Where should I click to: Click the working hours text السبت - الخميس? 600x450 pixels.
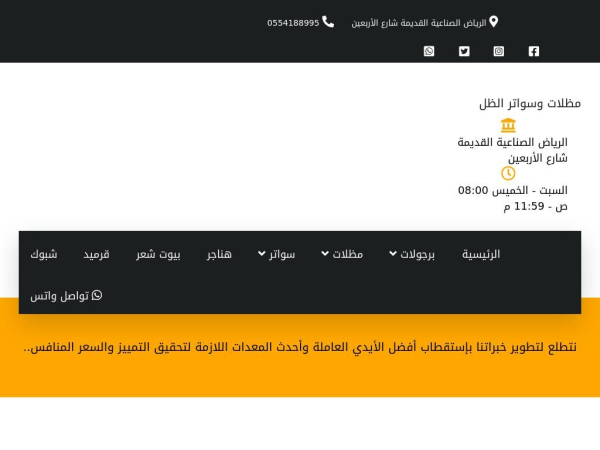click(513, 198)
